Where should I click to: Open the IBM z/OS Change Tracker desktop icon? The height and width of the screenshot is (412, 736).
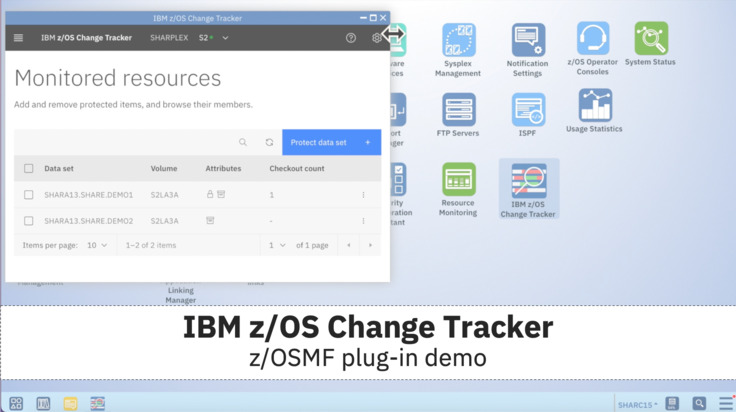point(528,190)
